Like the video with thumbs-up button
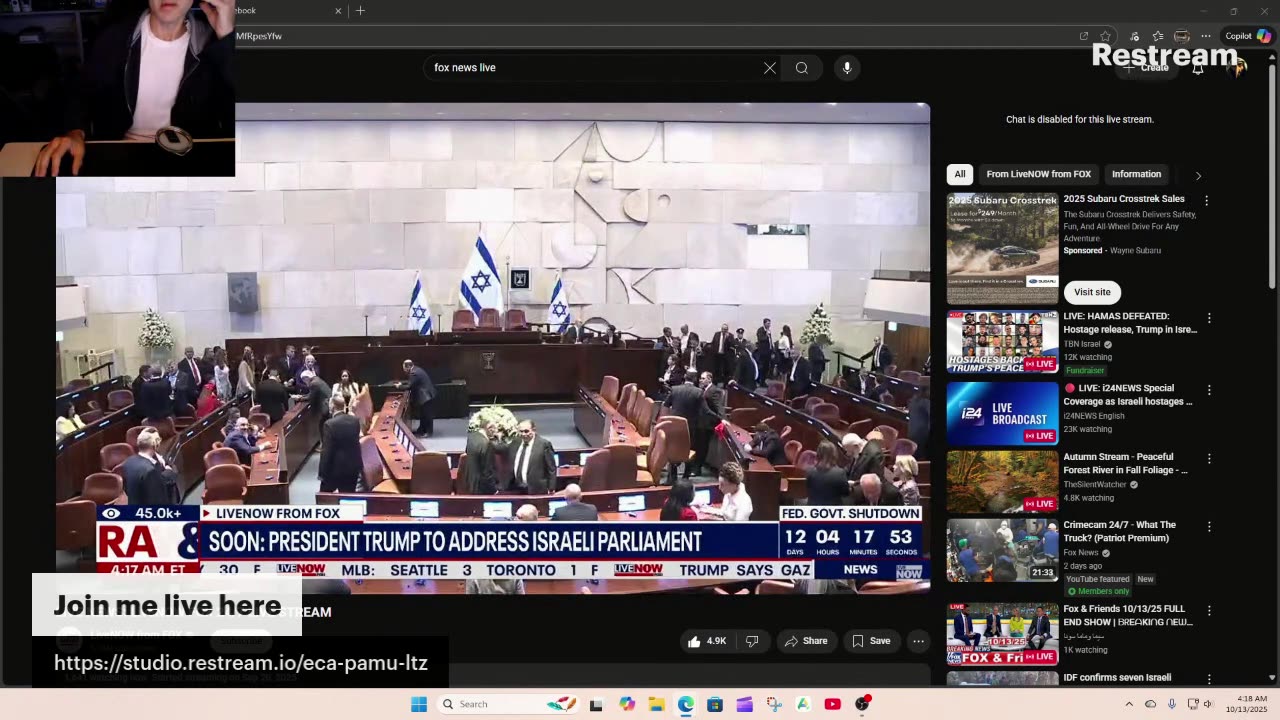This screenshot has width=1280, height=720. point(707,641)
